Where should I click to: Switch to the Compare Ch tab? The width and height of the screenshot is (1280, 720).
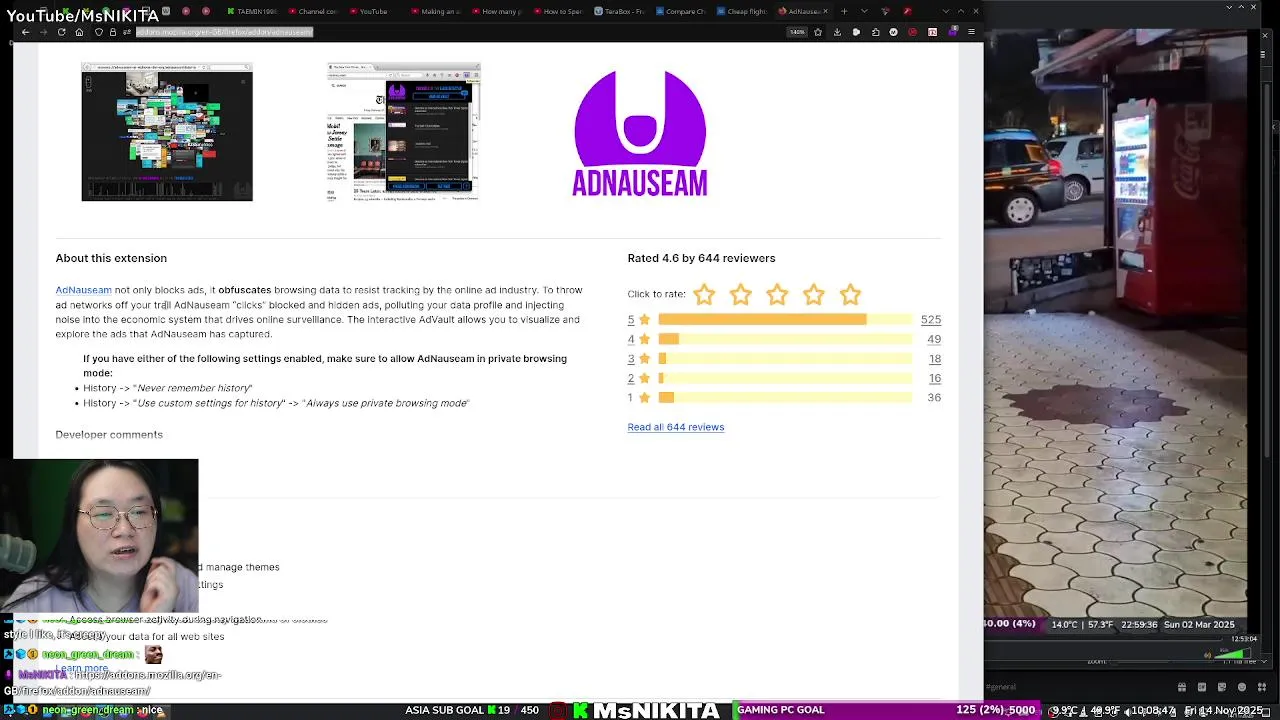680,11
